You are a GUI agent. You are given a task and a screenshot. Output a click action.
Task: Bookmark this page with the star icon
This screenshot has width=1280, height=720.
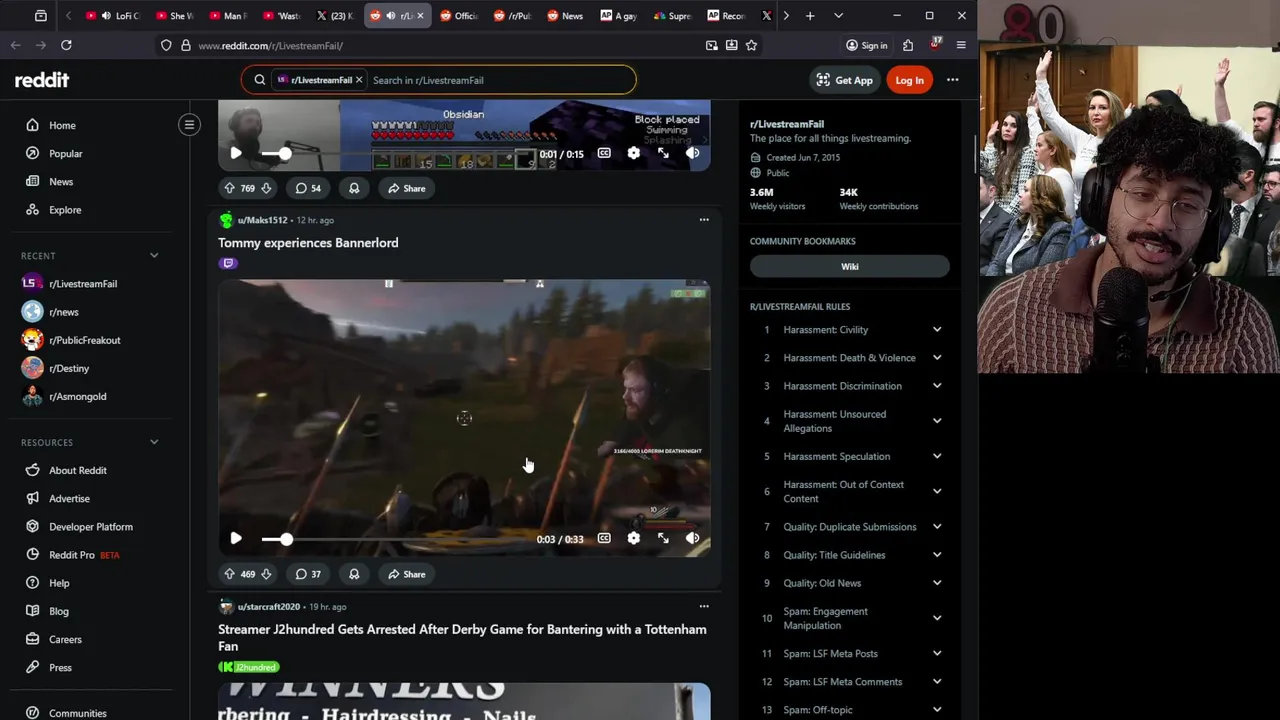(x=751, y=45)
